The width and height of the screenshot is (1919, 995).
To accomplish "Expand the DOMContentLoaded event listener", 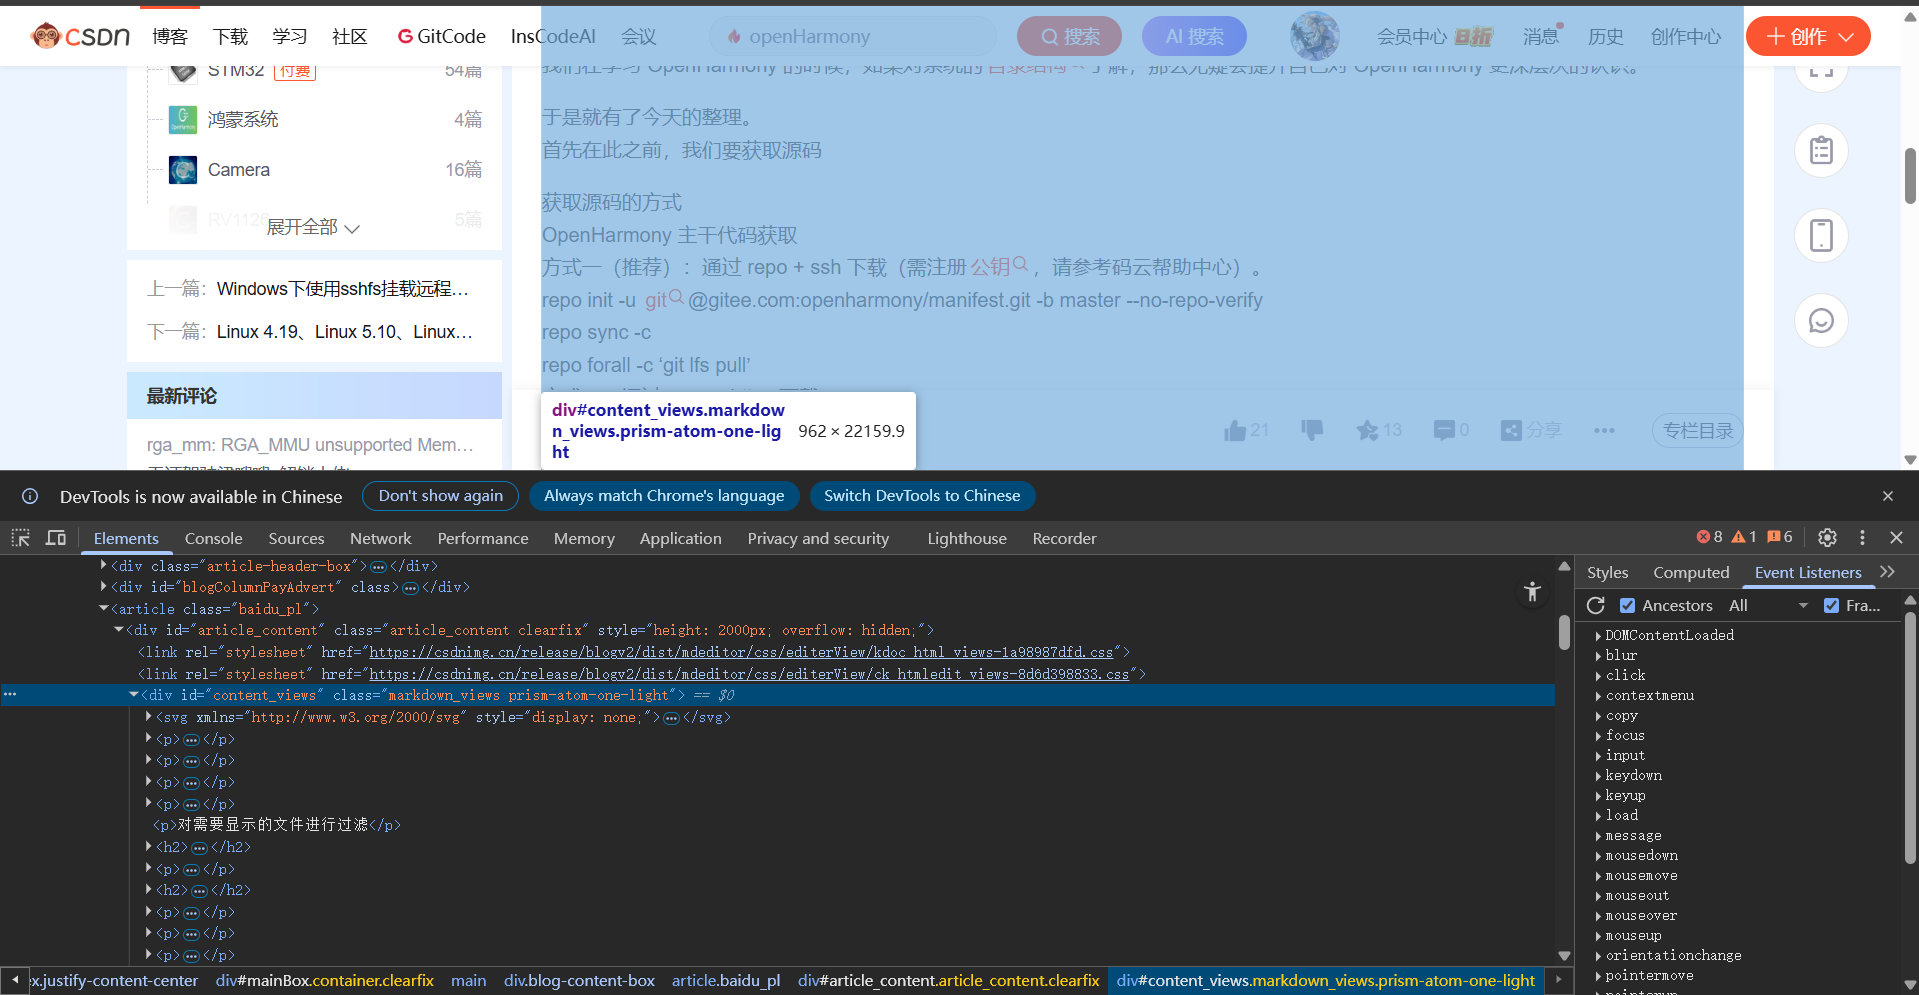I will 1599,635.
